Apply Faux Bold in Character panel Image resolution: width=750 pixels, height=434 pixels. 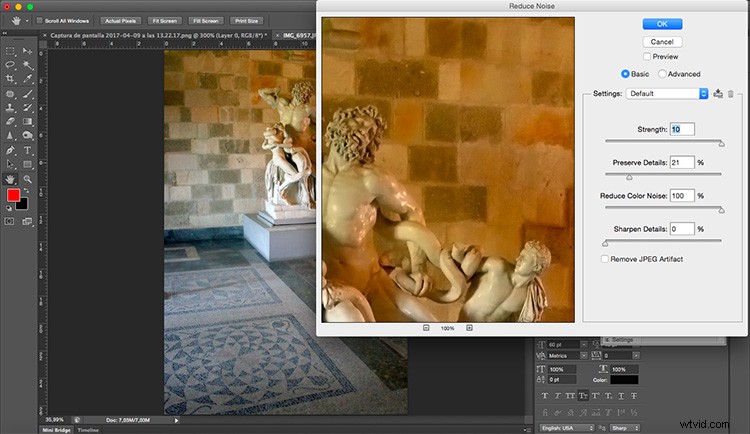[x=545, y=396]
